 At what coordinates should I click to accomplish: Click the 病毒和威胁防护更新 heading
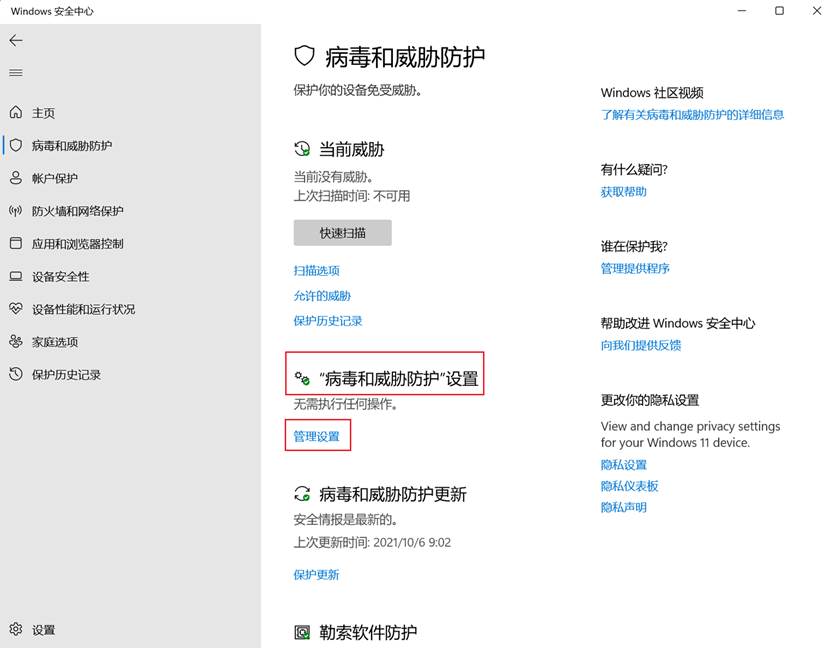coord(393,494)
